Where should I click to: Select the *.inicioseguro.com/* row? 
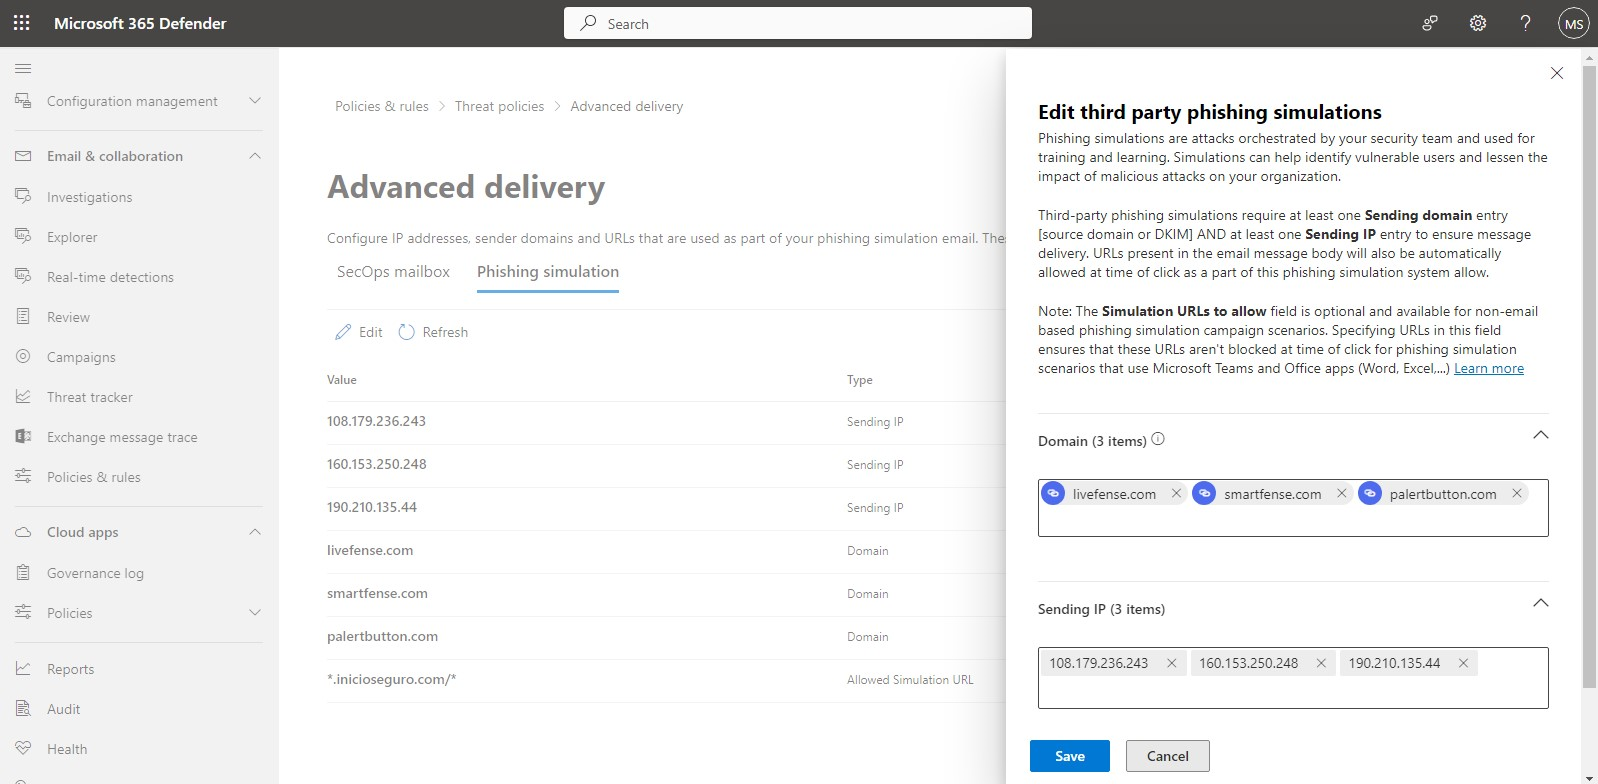click(666, 680)
